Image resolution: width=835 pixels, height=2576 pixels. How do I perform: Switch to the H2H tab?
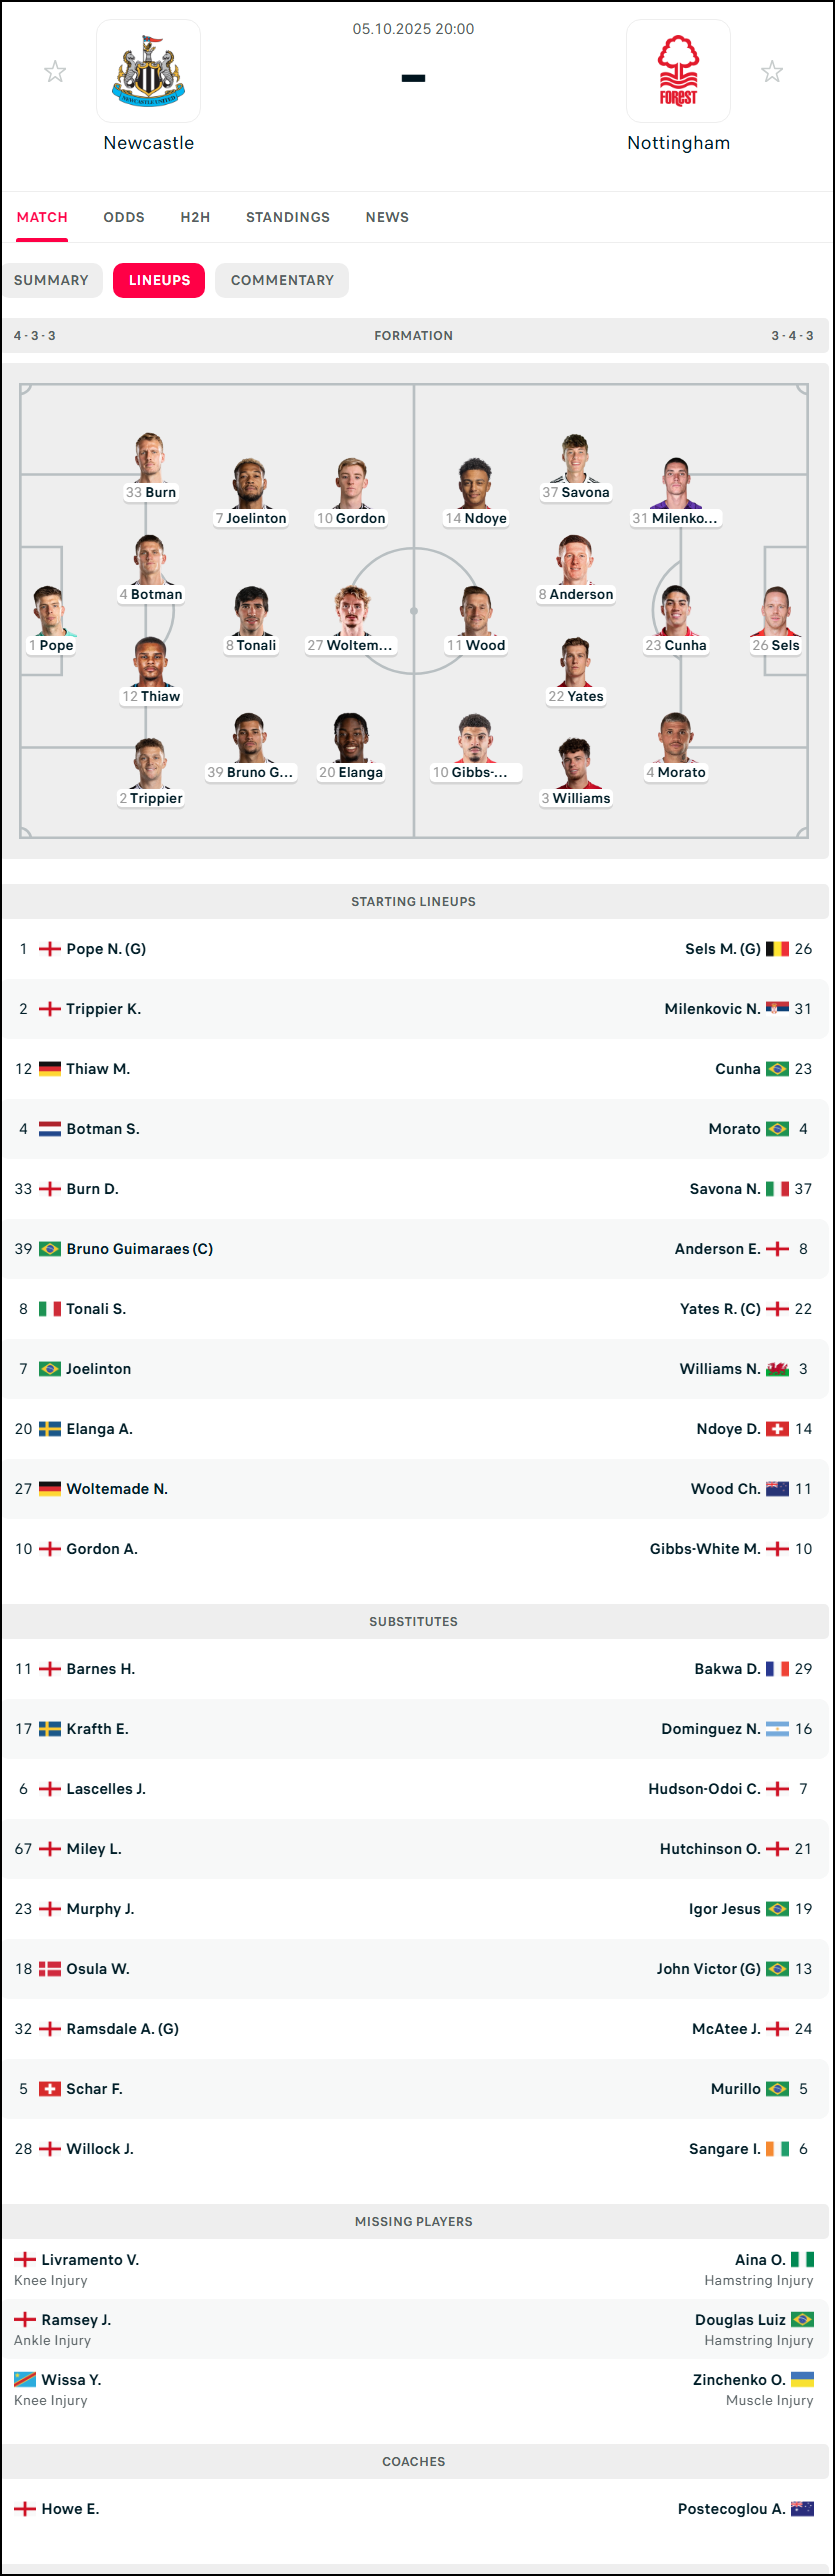(195, 217)
